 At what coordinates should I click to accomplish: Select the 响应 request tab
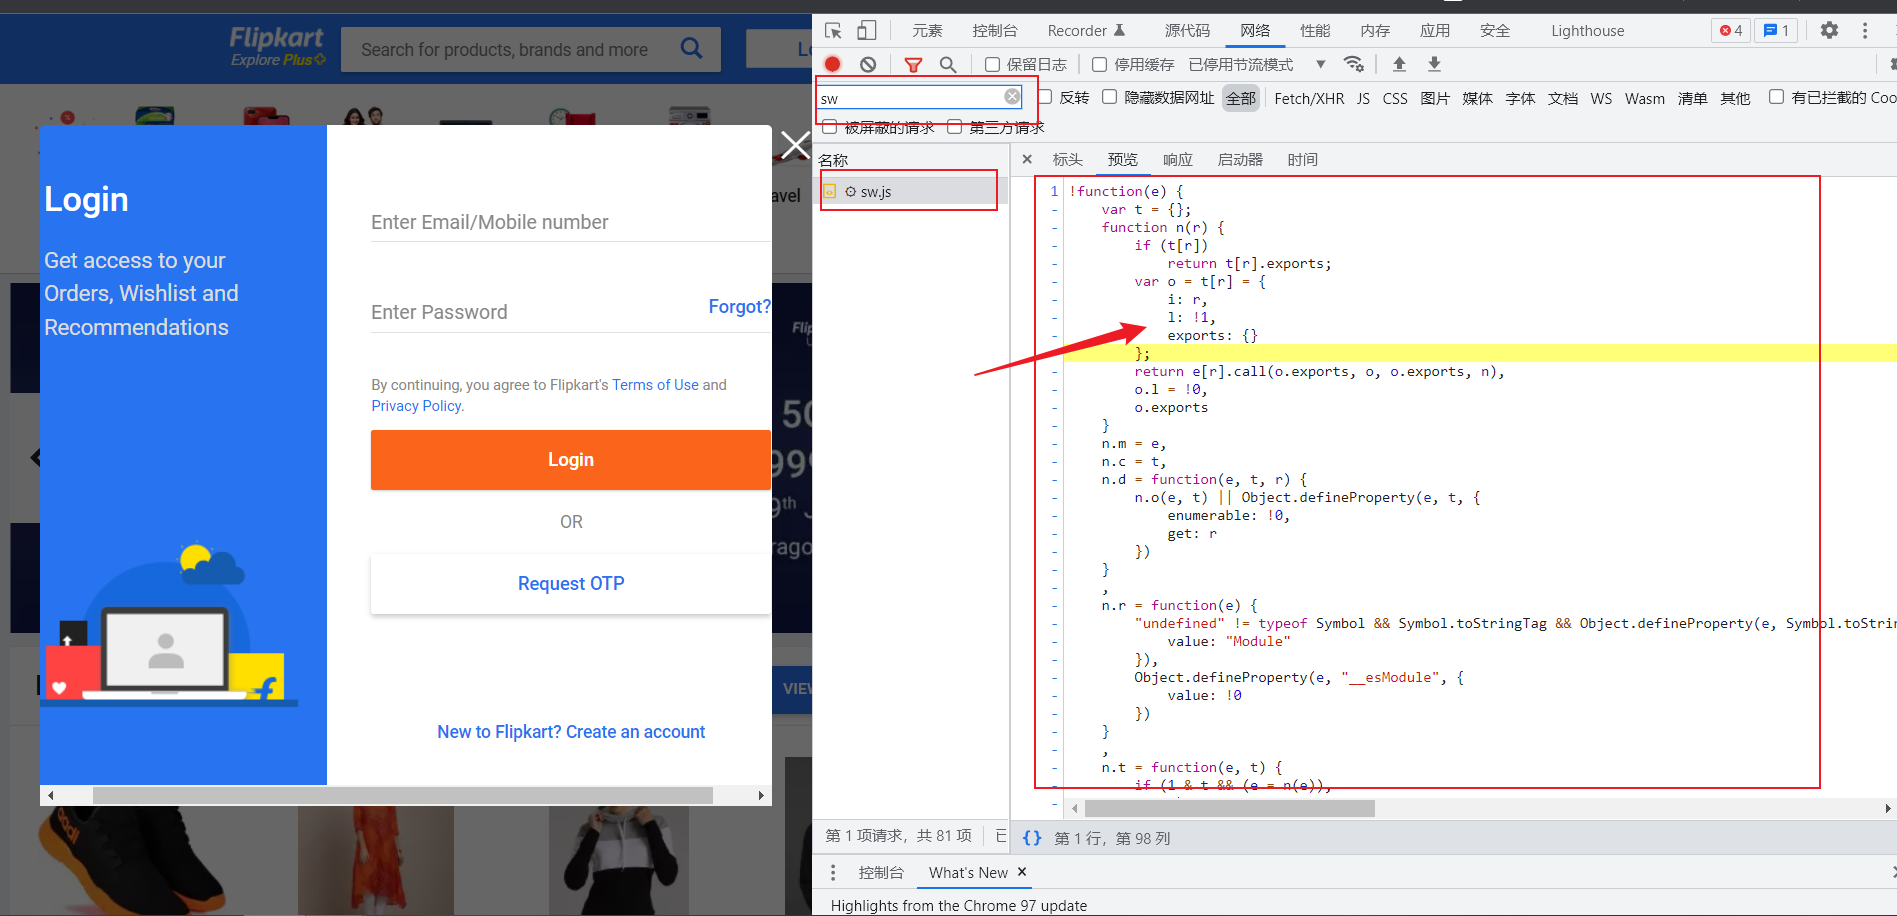pyautogui.click(x=1178, y=159)
